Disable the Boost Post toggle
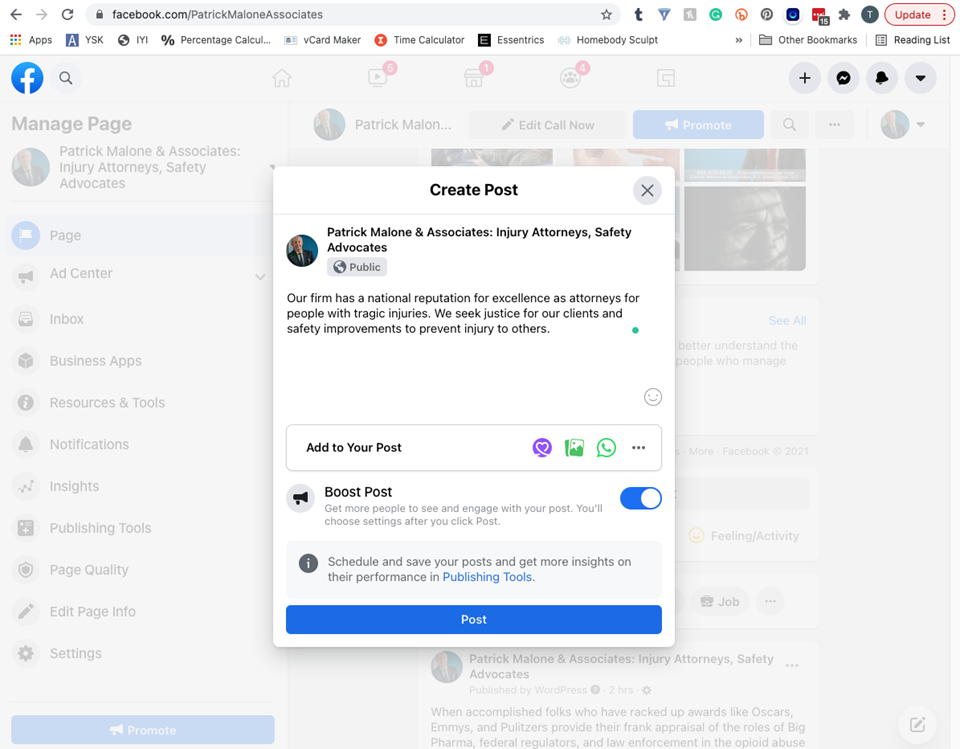Screen dimensions: 960x749 641,498
